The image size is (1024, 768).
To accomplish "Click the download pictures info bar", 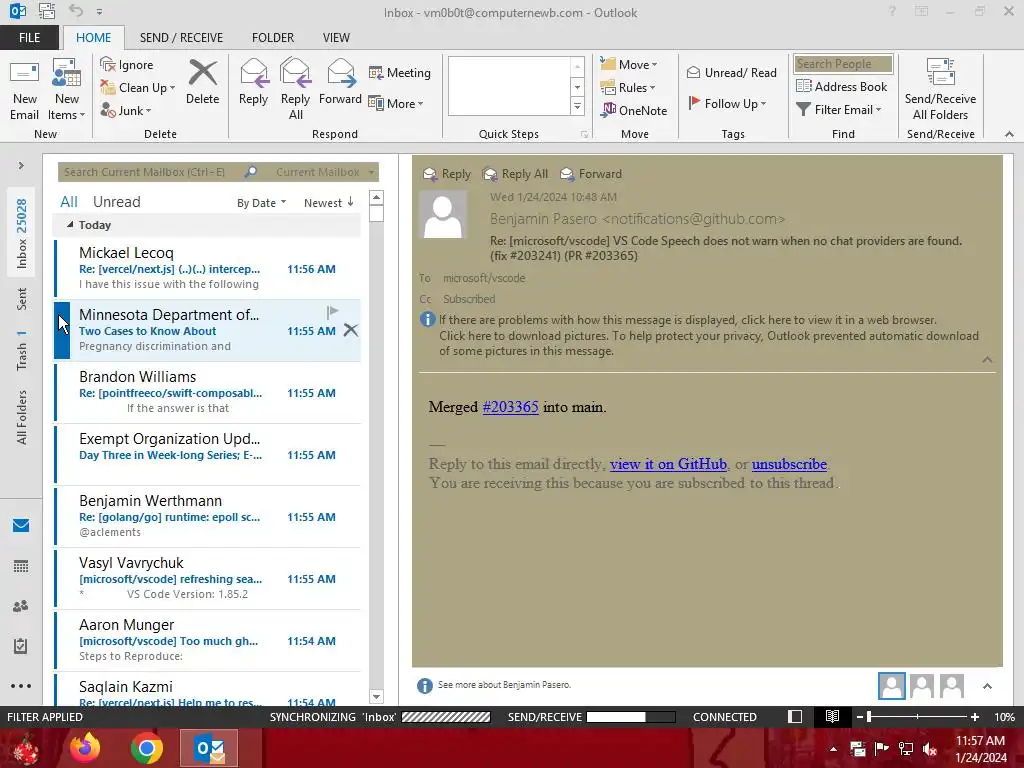I will tap(709, 344).
